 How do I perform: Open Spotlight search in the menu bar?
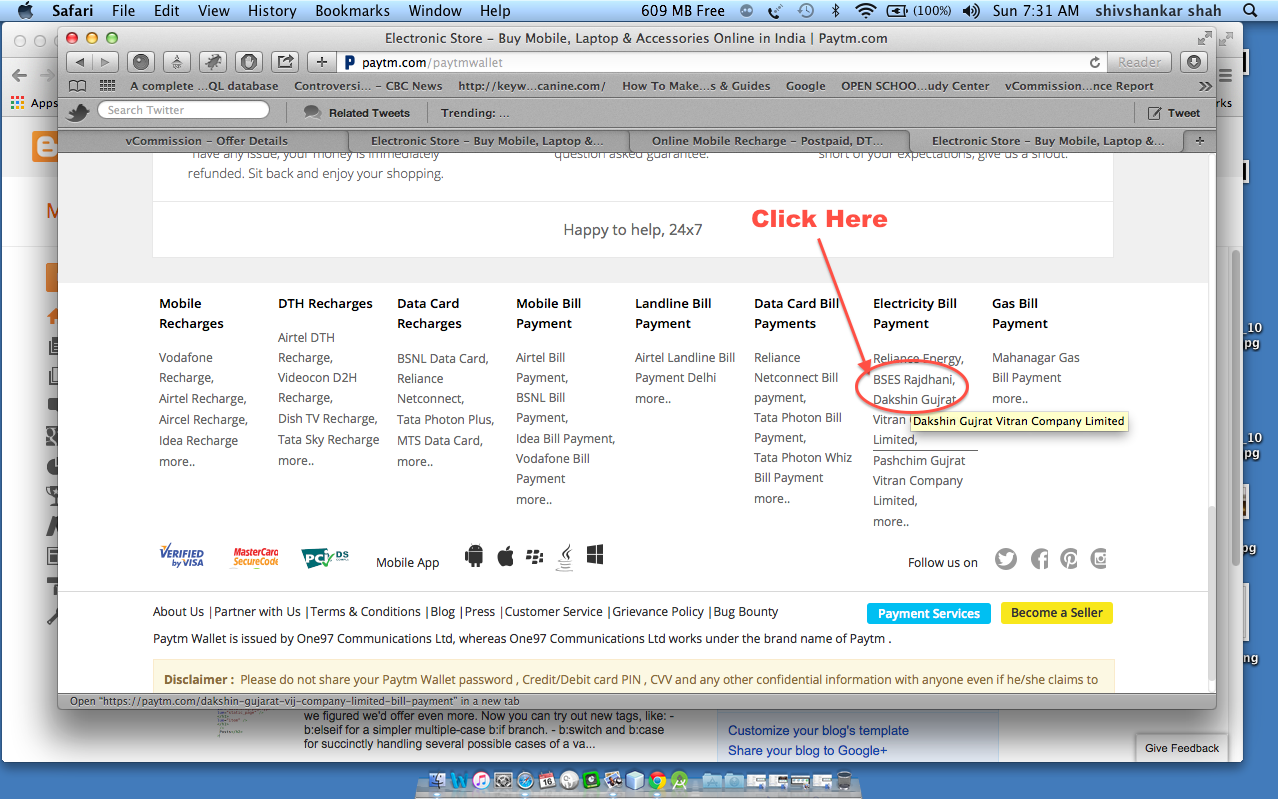(1248, 11)
